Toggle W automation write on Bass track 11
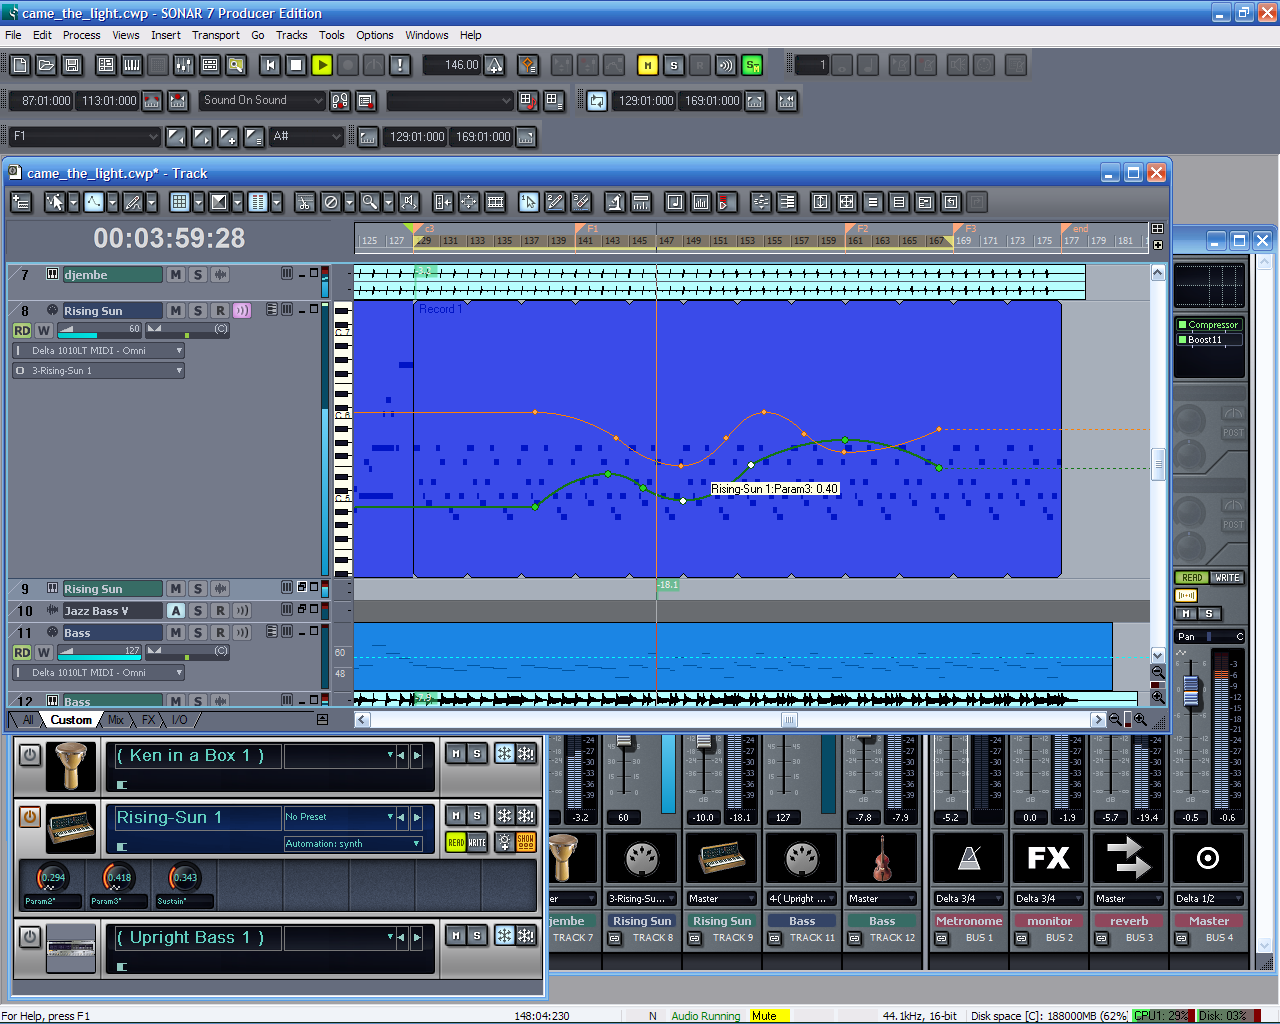Image resolution: width=1280 pixels, height=1024 pixels. coord(44,653)
